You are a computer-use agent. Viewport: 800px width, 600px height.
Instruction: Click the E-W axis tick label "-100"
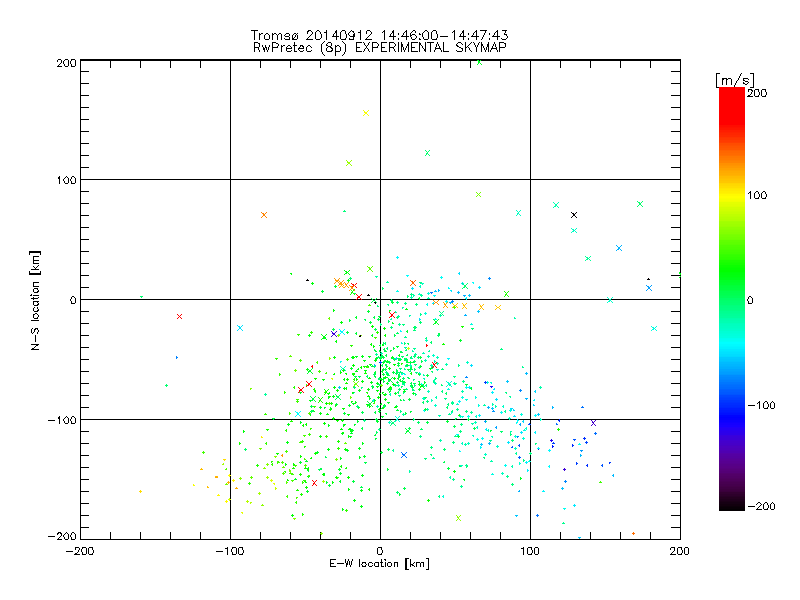pos(230,551)
